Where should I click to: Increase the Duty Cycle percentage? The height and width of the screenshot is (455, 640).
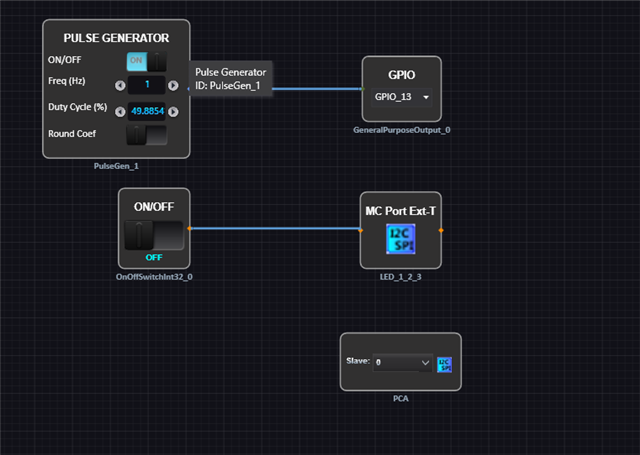click(173, 111)
